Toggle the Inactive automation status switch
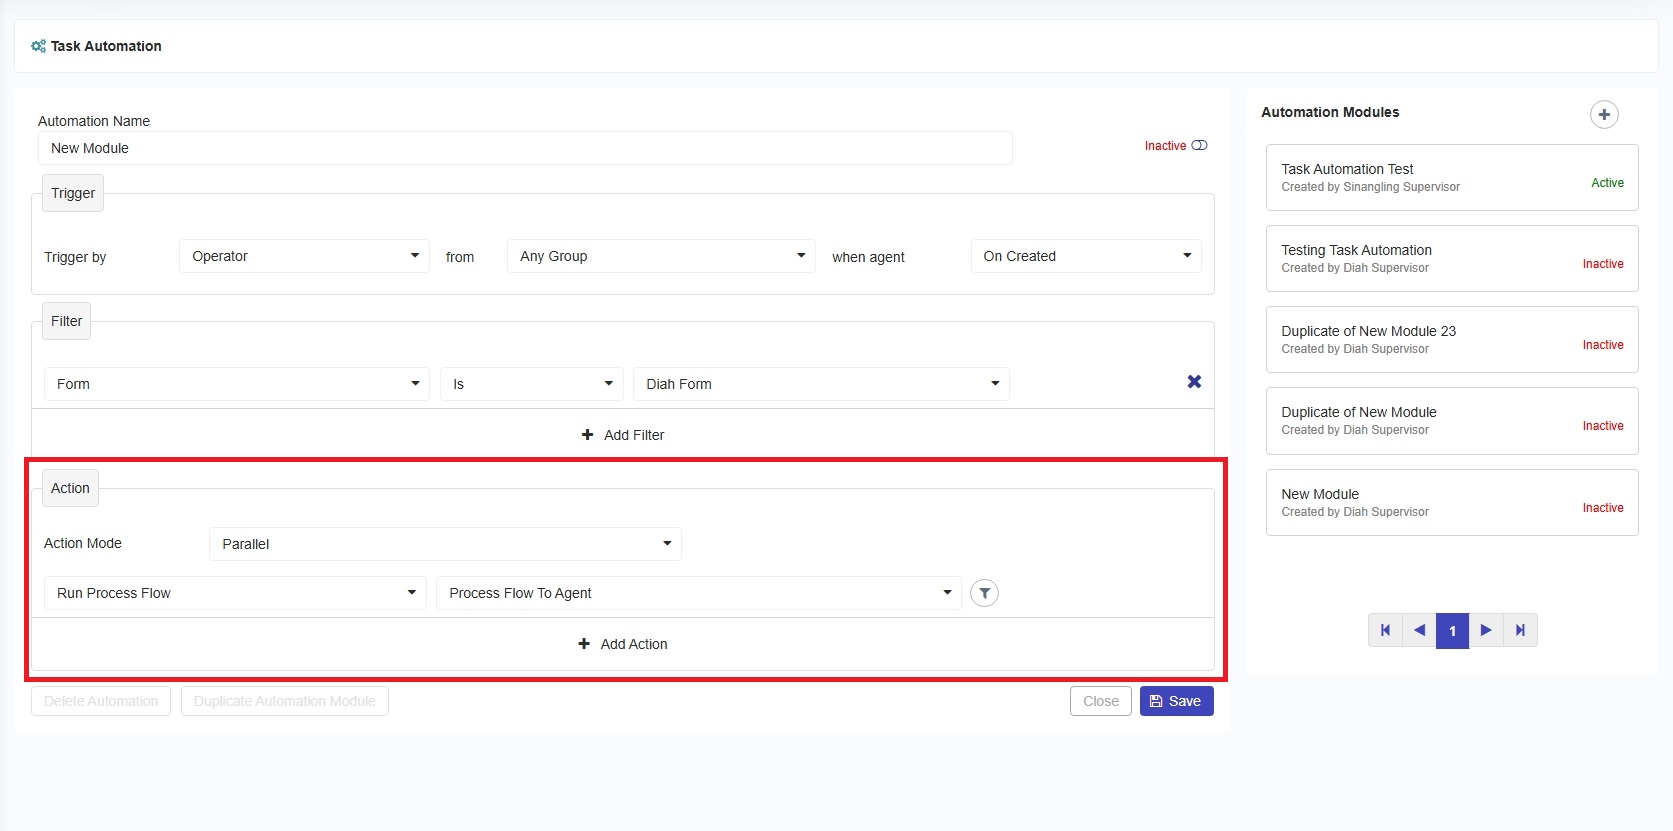The height and width of the screenshot is (831, 1673). point(1199,146)
